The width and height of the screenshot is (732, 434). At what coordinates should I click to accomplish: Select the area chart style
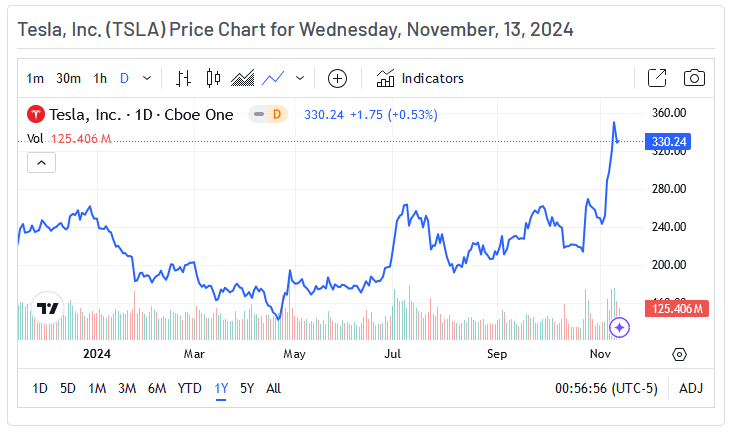click(x=242, y=78)
